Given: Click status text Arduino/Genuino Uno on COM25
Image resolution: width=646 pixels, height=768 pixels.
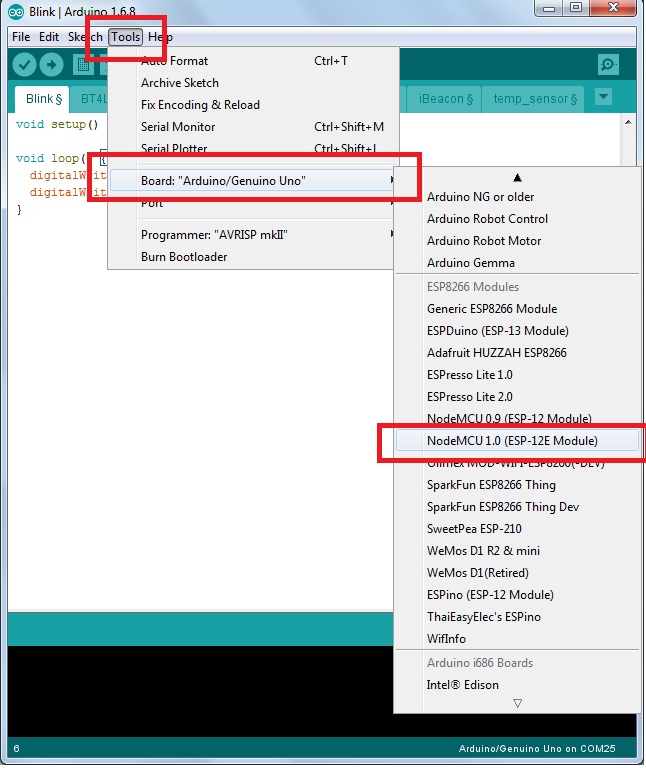Looking at the screenshot, I should [537, 748].
